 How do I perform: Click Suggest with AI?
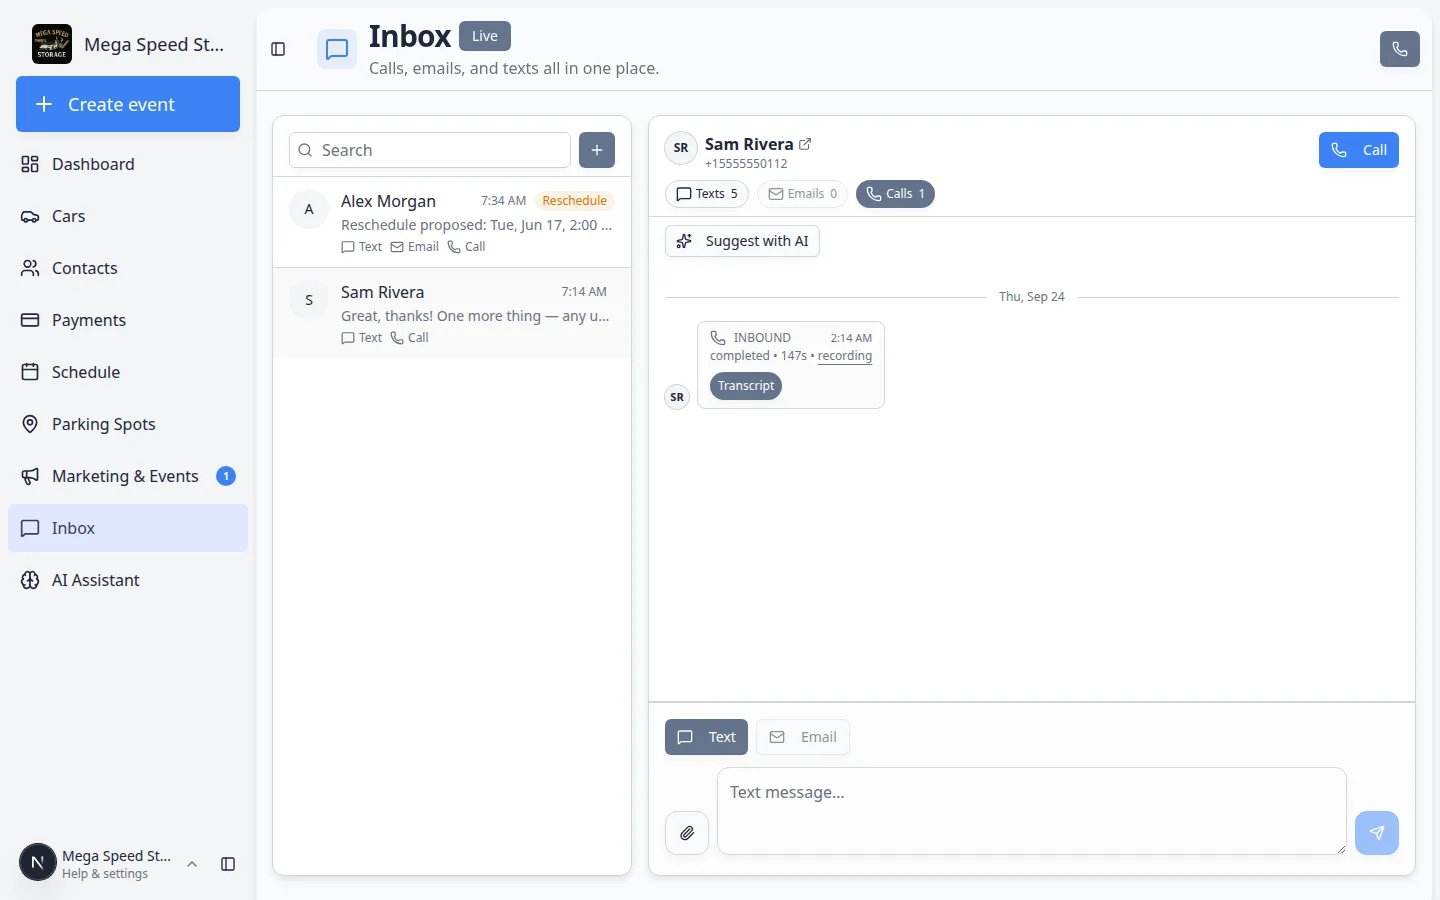(742, 241)
